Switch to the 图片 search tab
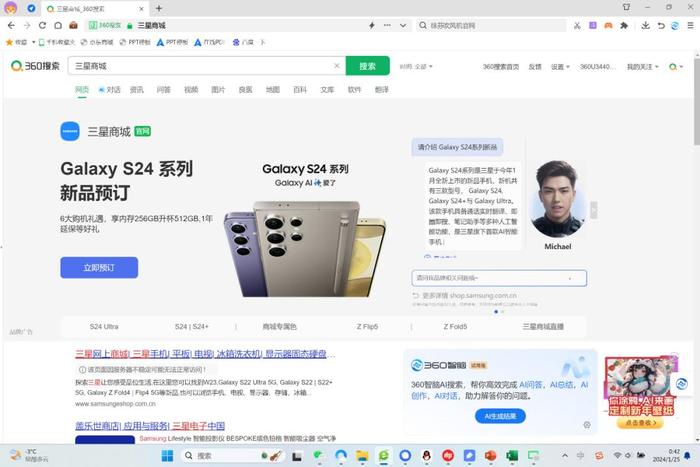Screen dimensions: 700x467 click(218, 90)
